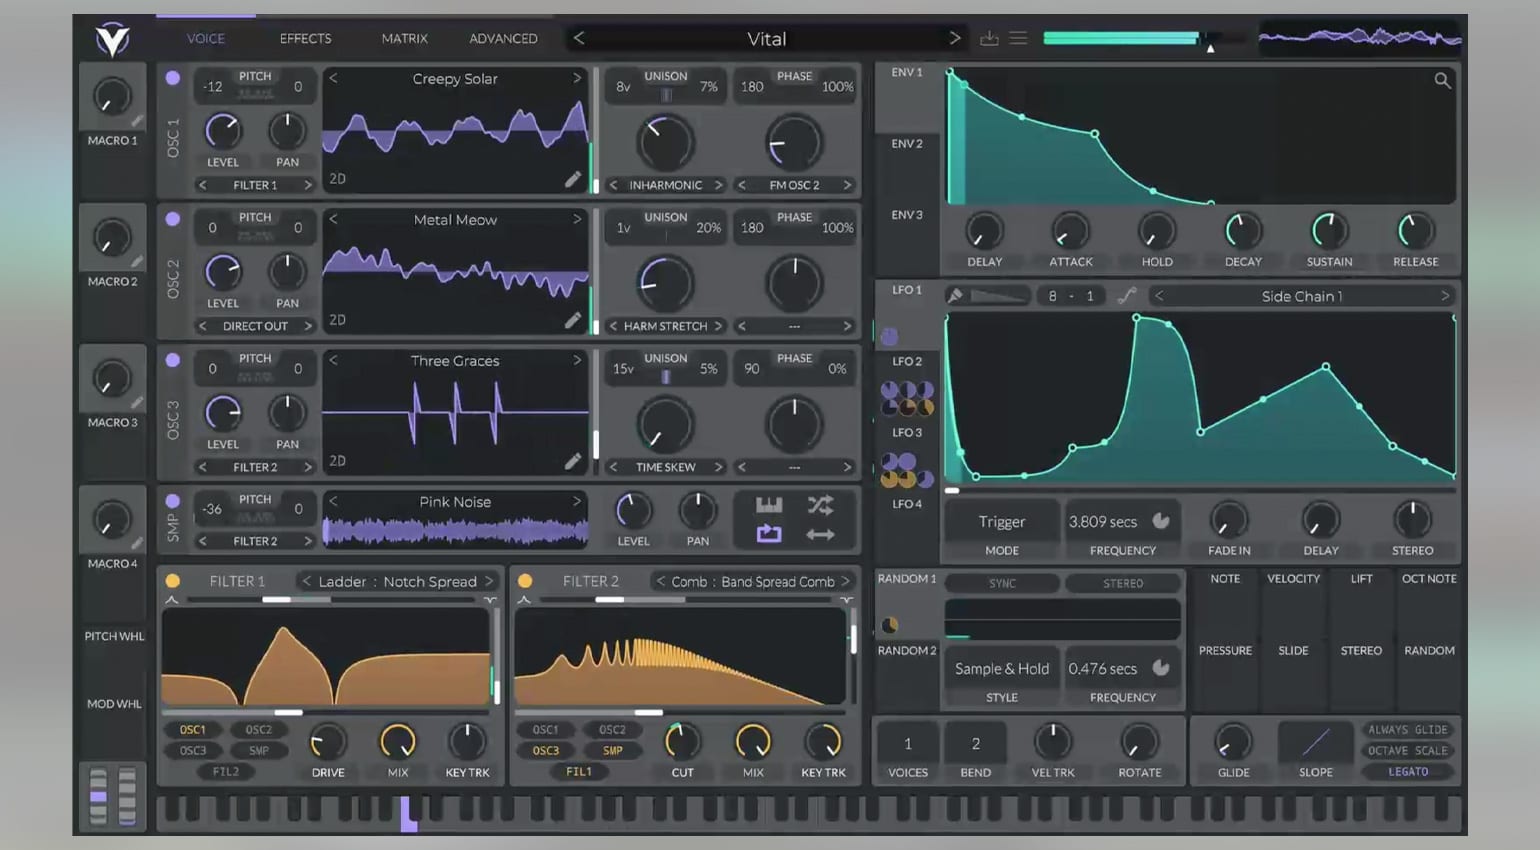Click the Macro 1 edit pencil icon
Viewport: 1540px width, 850px height.
tap(137, 121)
